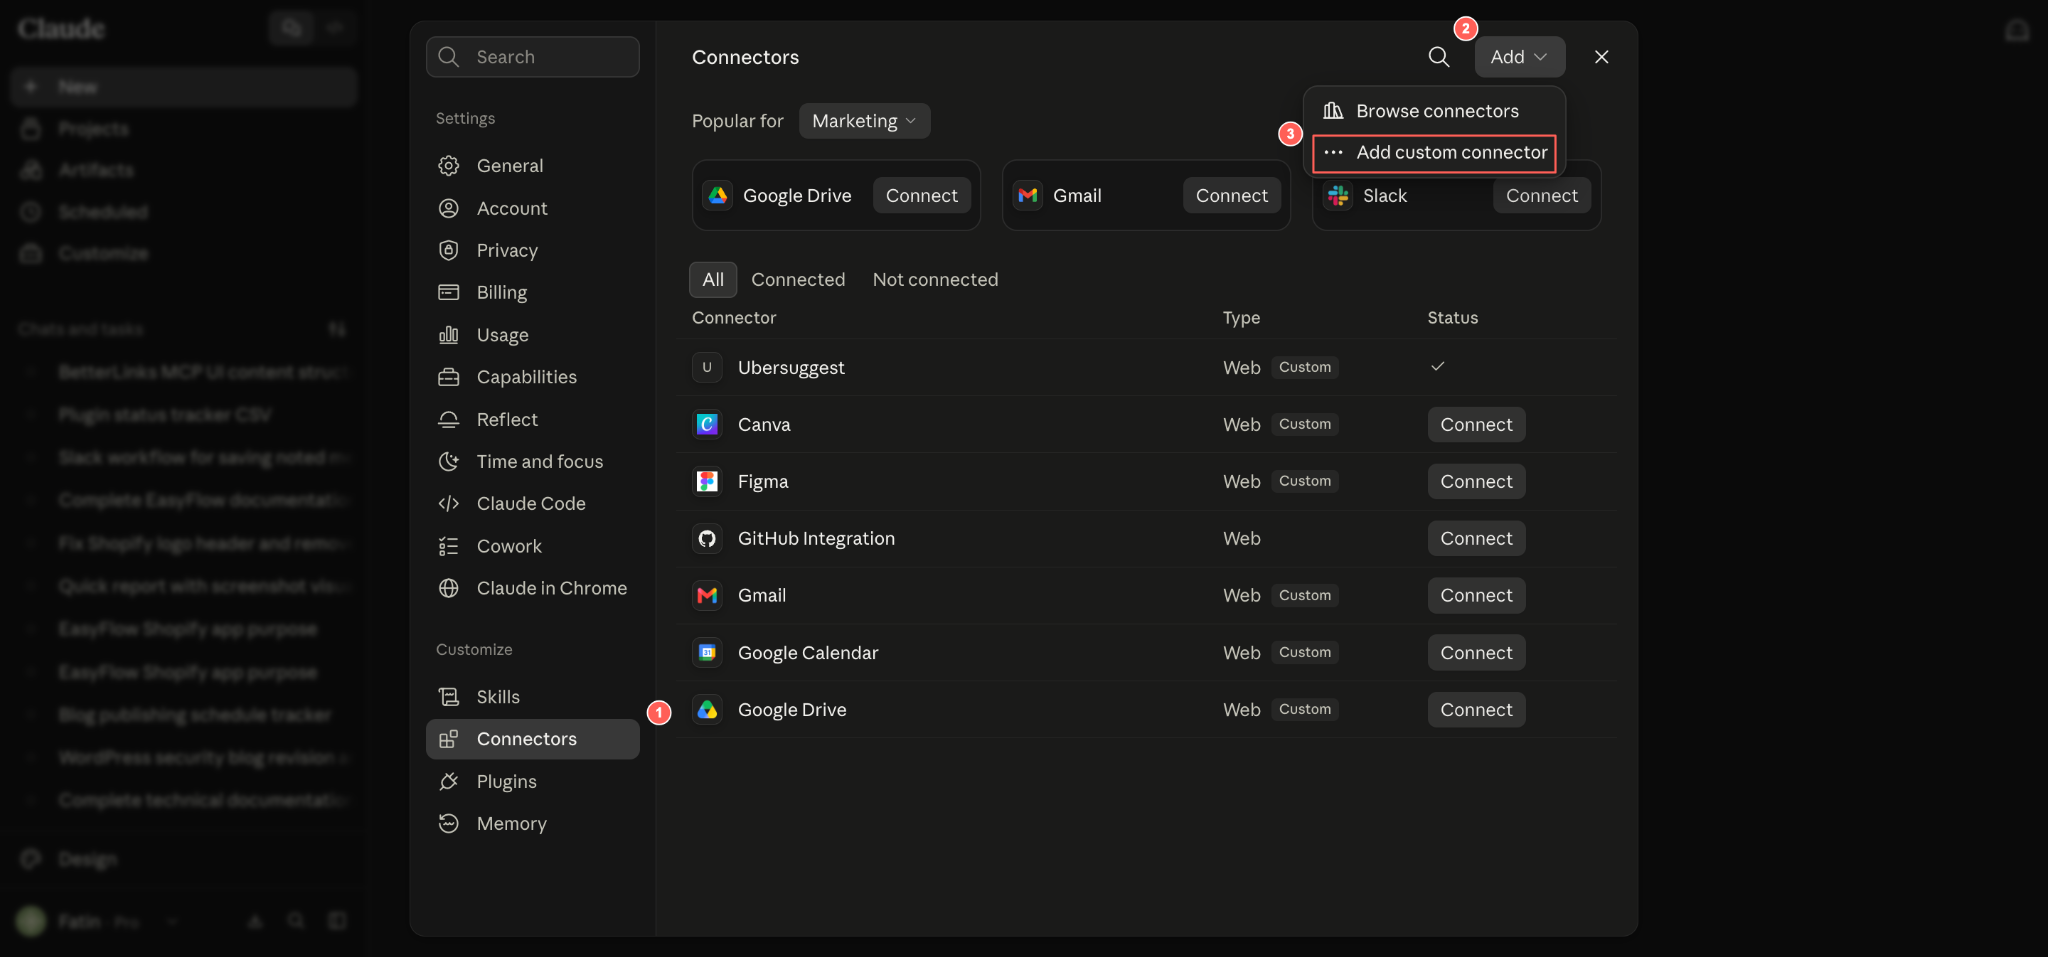Screen dimensions: 2048x957
Task: Open Account settings
Action: [532, 208]
